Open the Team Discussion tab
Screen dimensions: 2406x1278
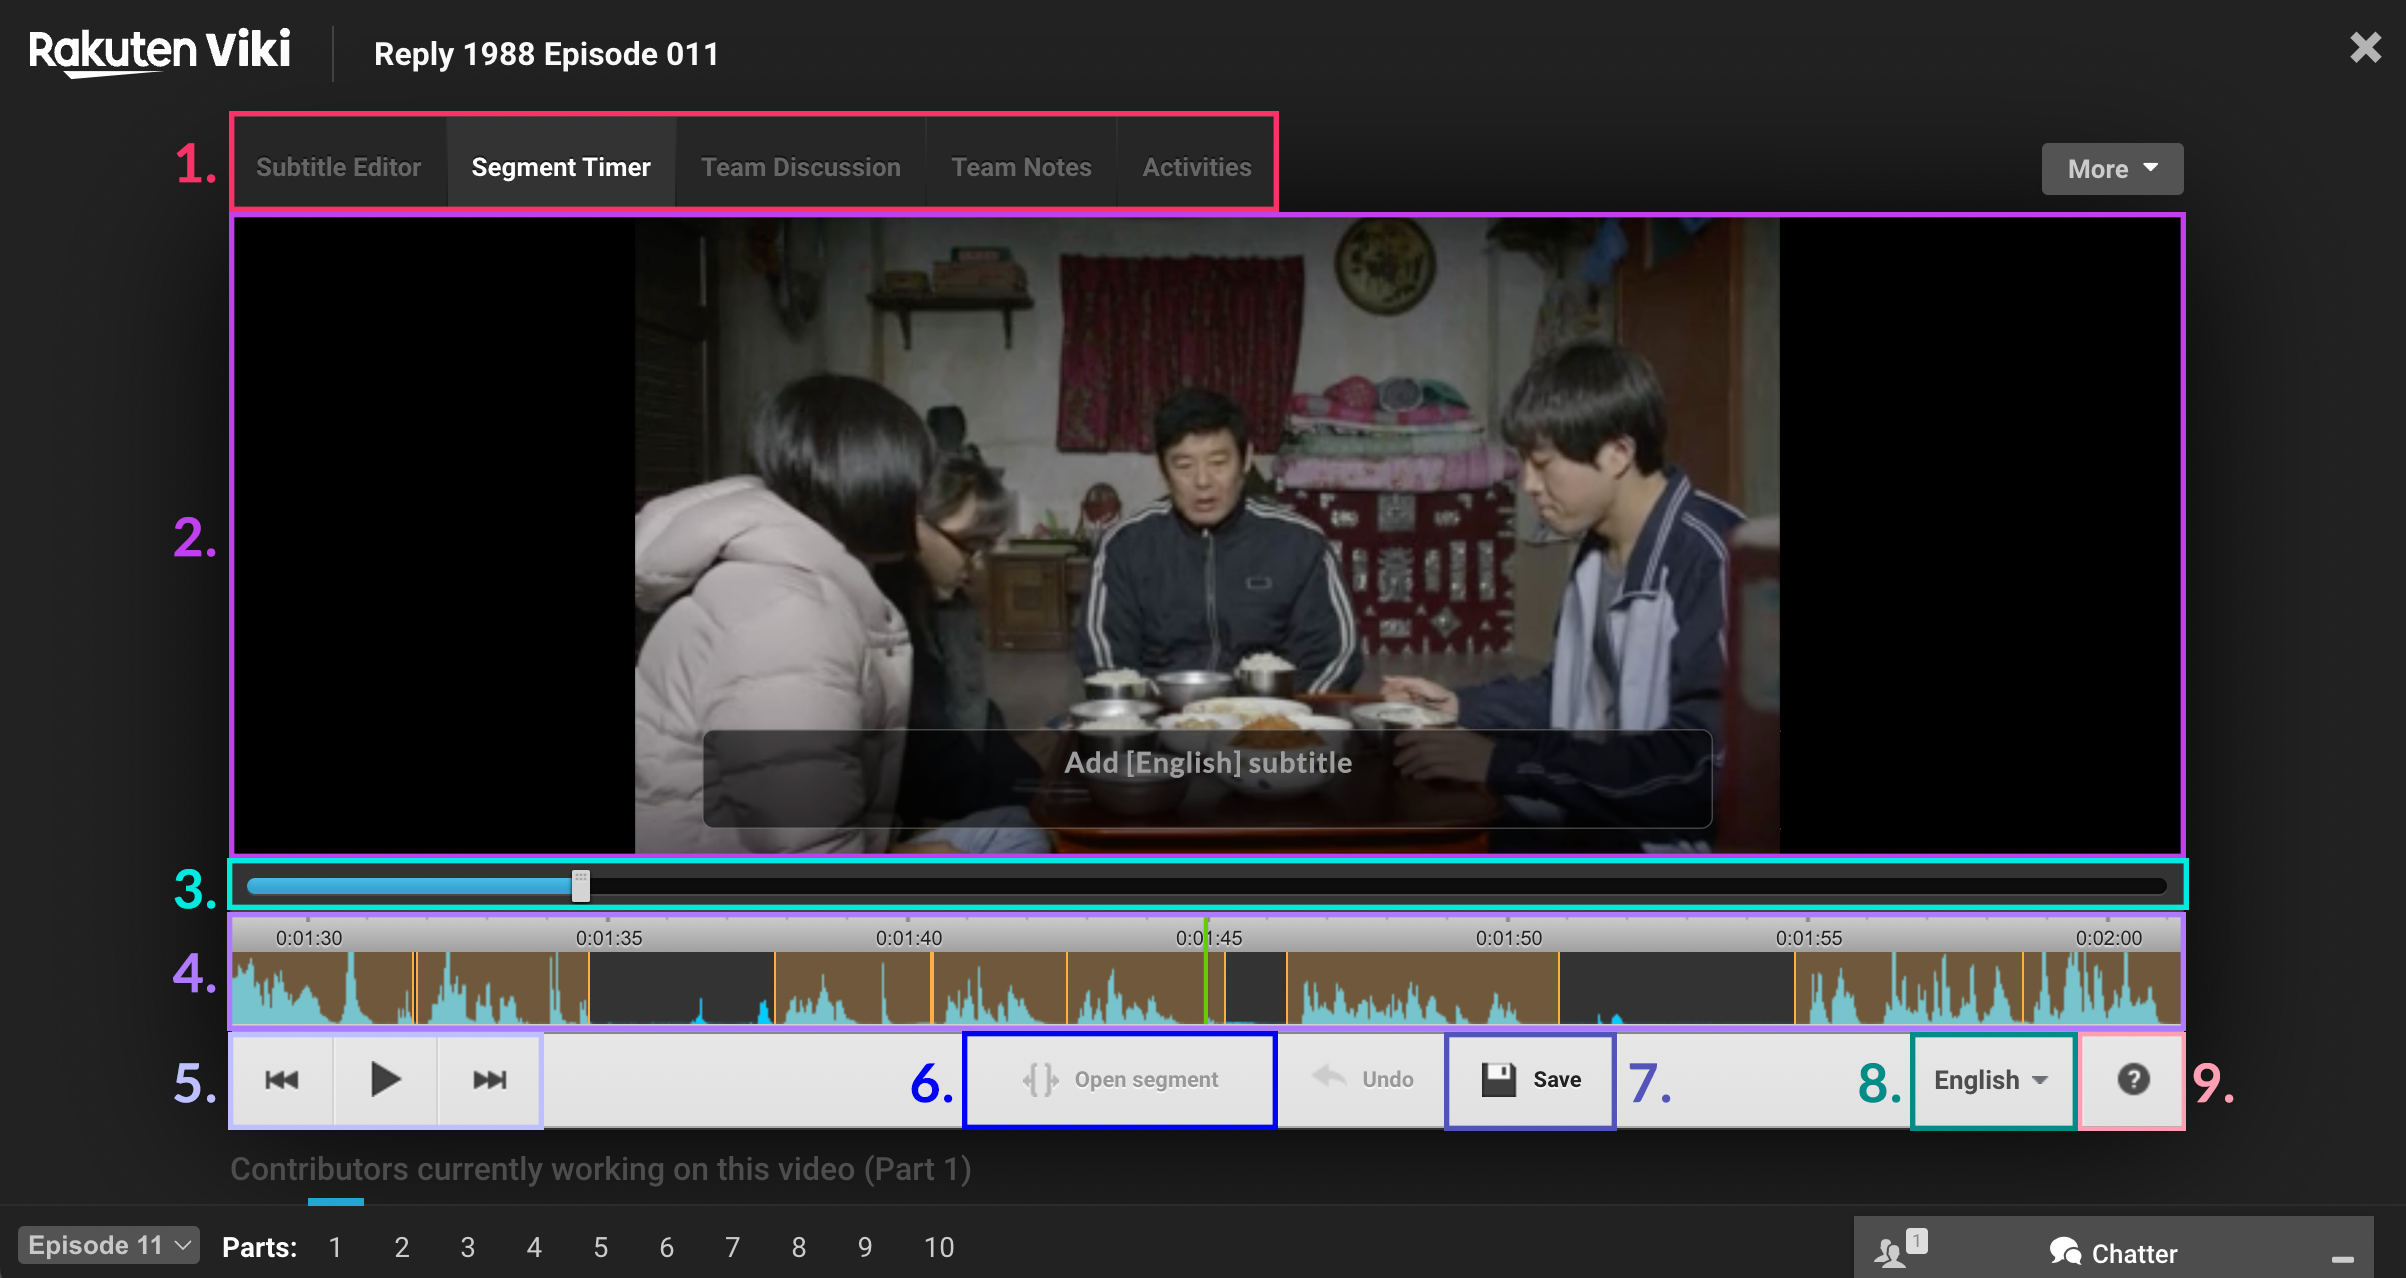pos(800,167)
